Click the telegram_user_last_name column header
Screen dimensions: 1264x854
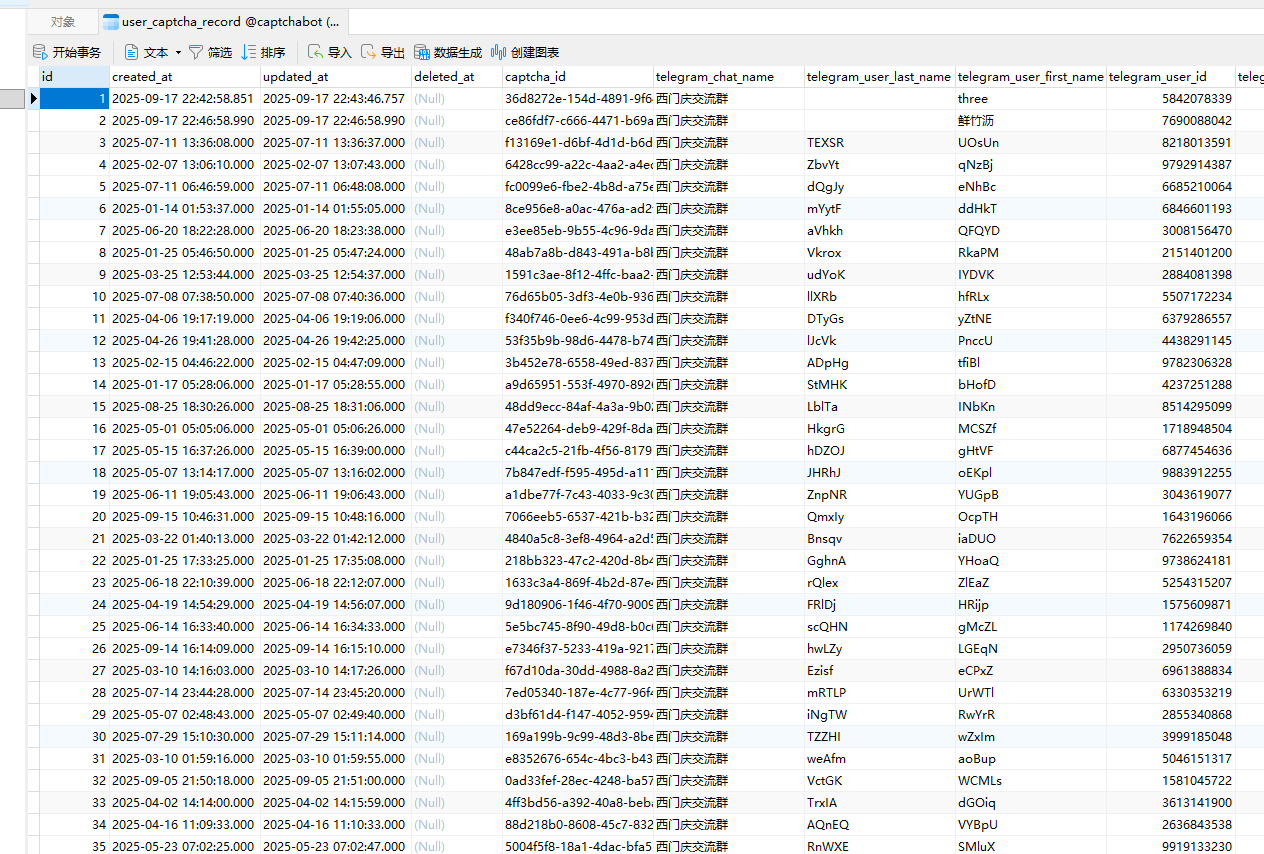(880, 76)
